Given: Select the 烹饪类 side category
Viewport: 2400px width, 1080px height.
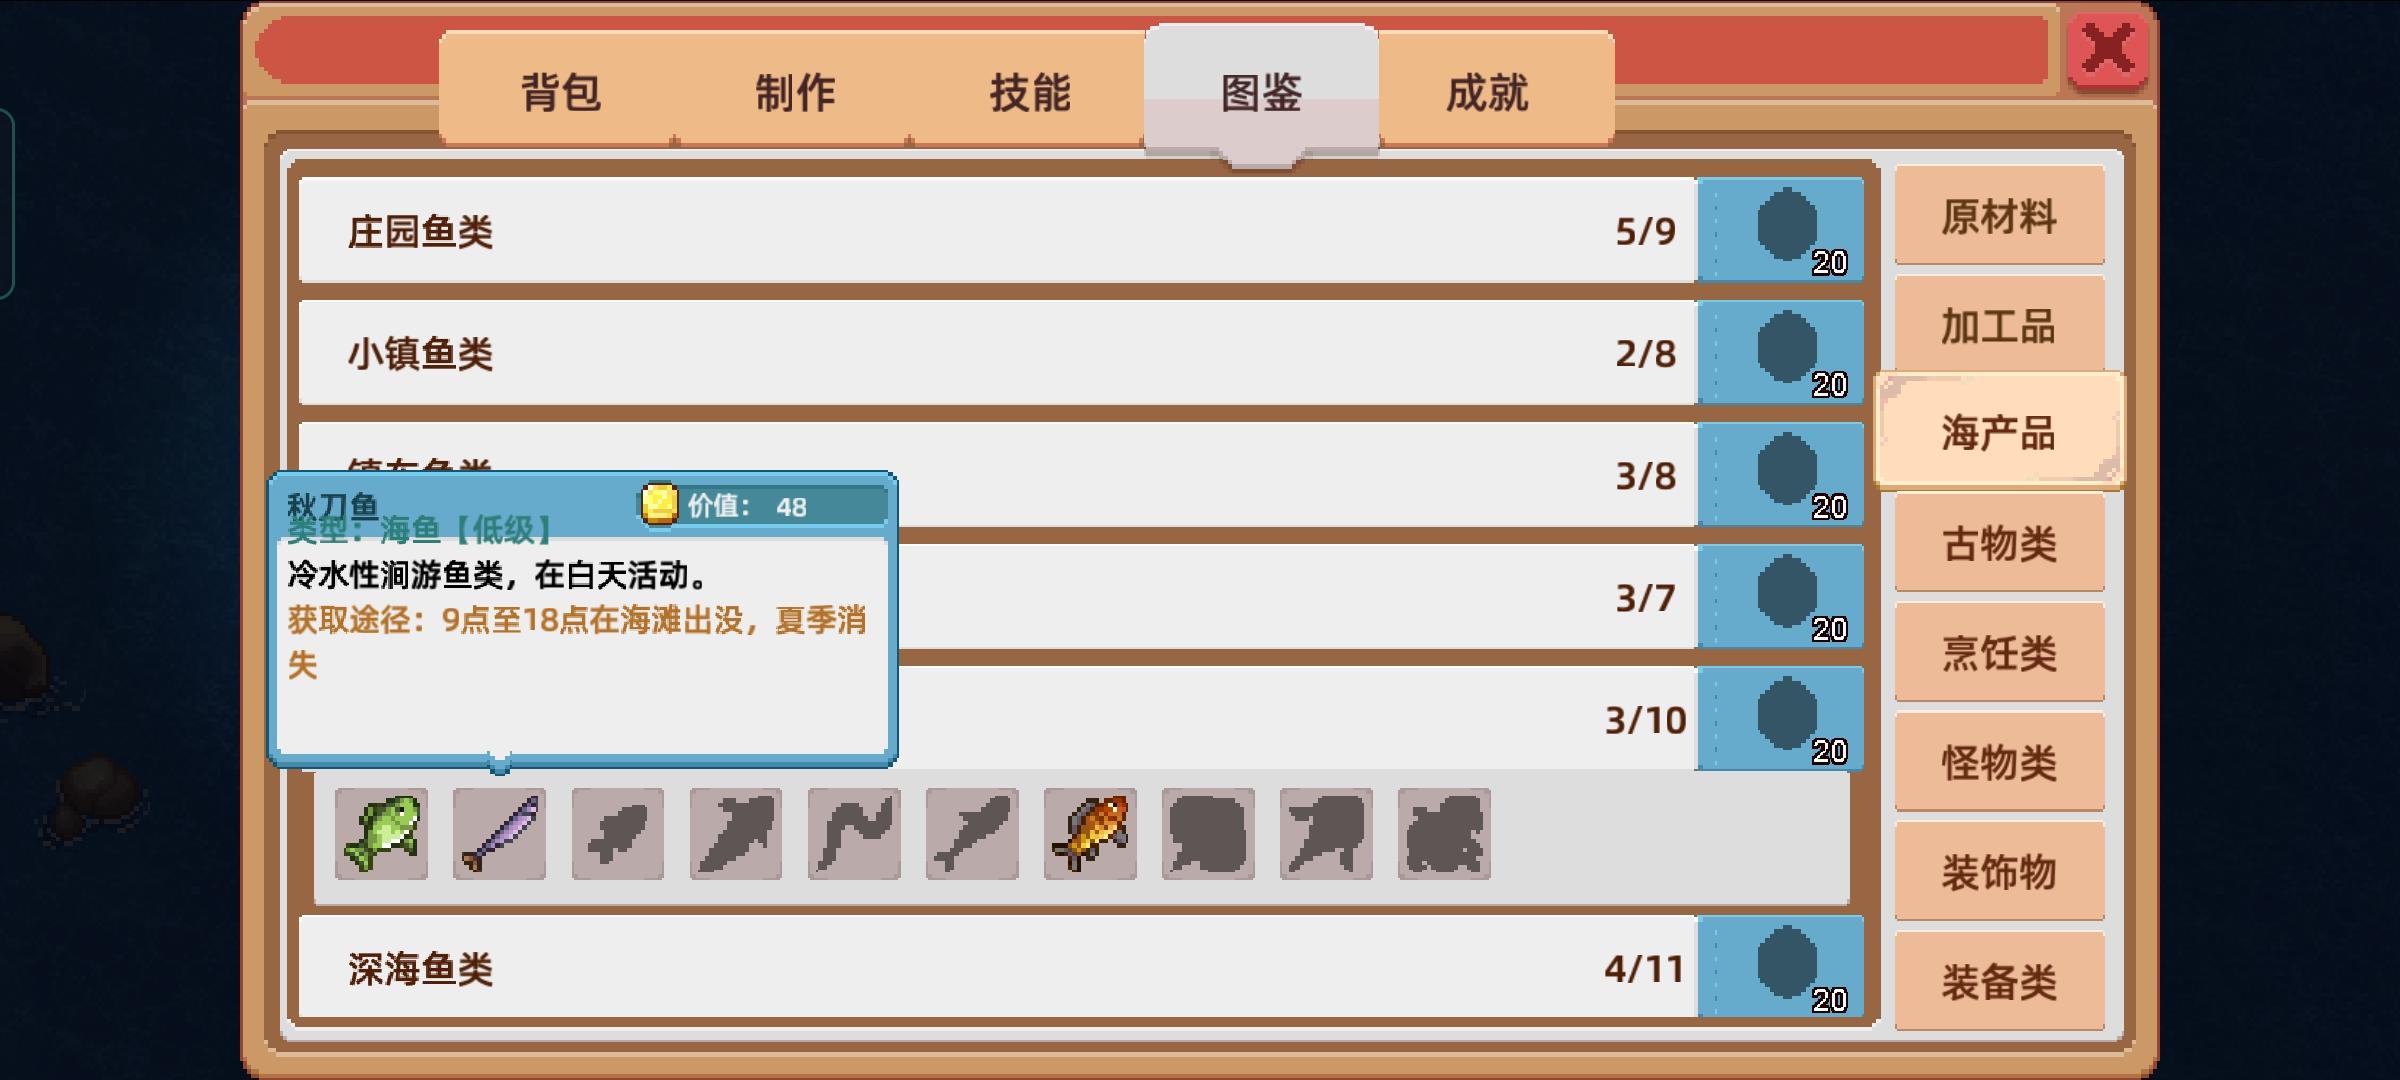Looking at the screenshot, I should (1999, 653).
